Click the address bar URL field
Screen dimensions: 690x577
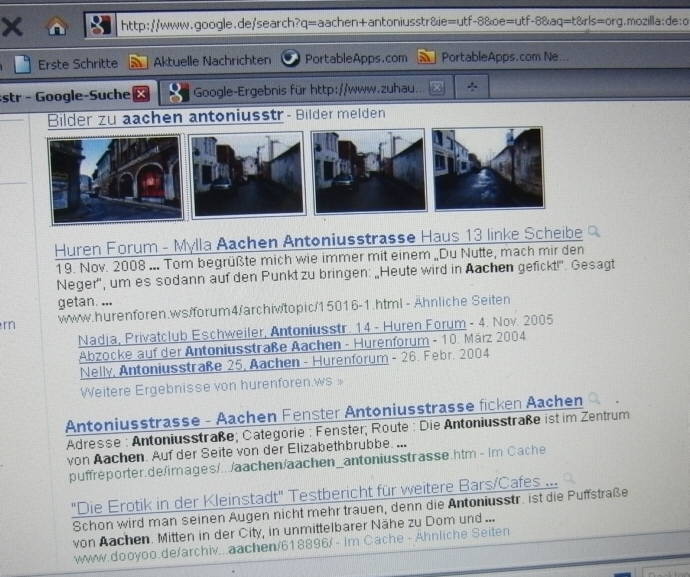pyautogui.click(x=400, y=24)
